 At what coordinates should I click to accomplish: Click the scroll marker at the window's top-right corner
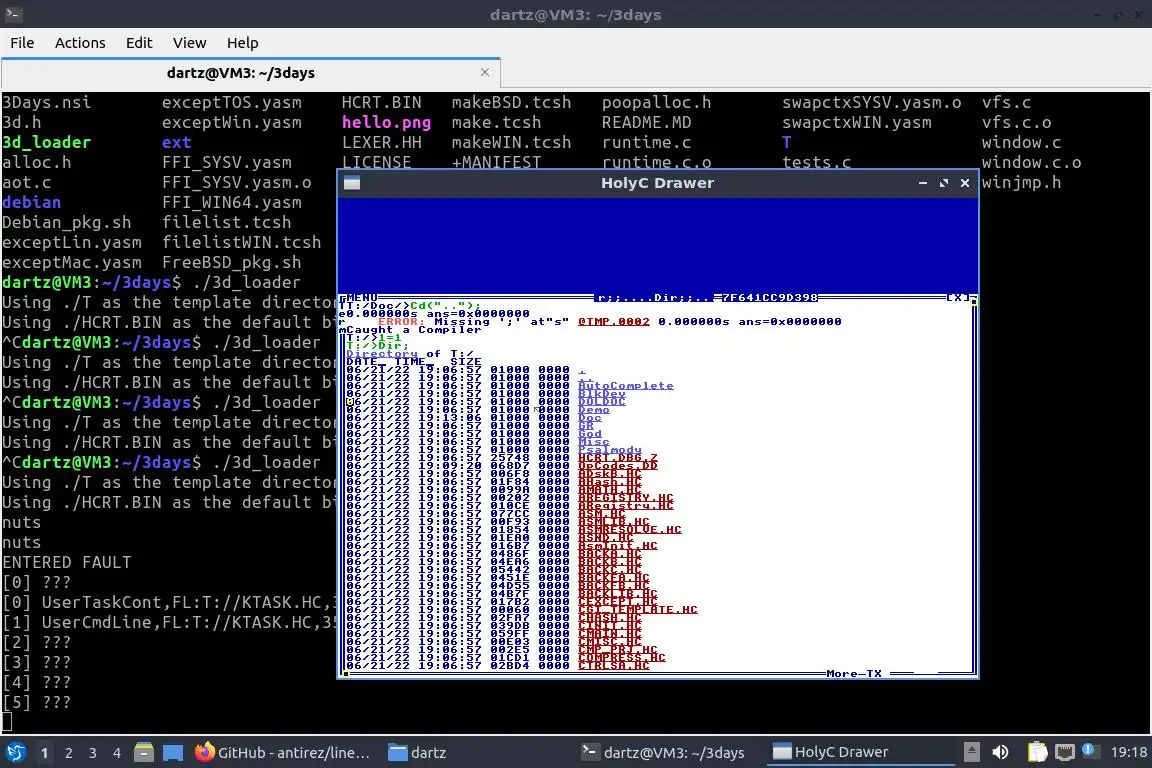coord(974,302)
